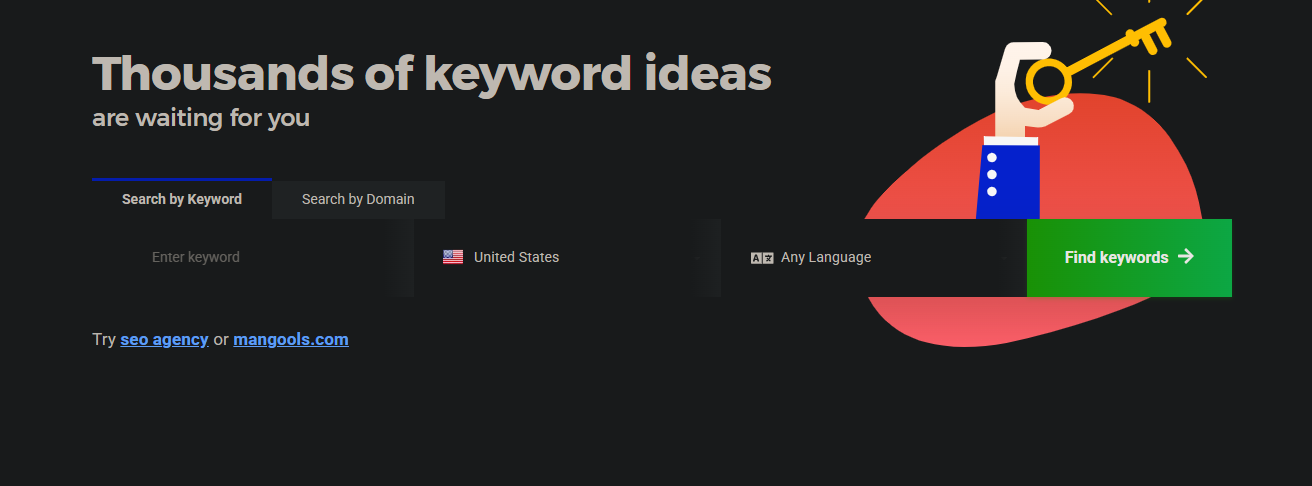Expand language list via its faint arrow
Screen dimensions: 1312x486
[x=1005, y=258]
